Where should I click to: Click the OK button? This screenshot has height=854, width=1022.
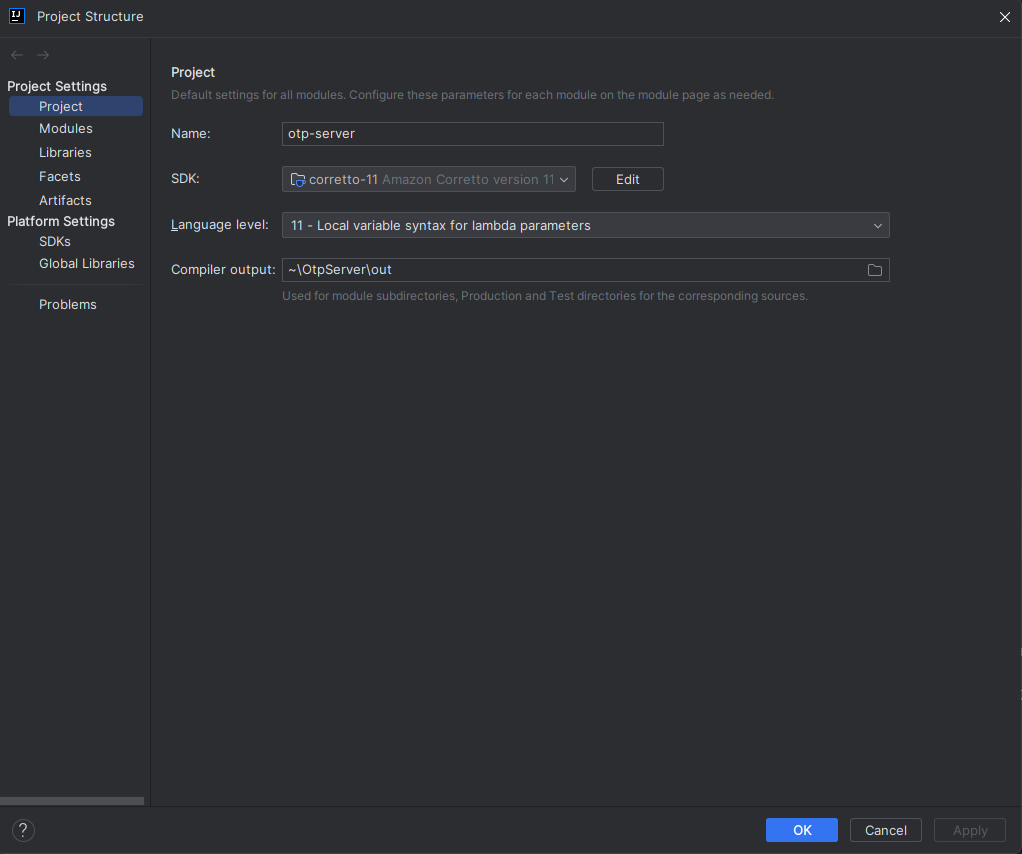click(x=802, y=830)
